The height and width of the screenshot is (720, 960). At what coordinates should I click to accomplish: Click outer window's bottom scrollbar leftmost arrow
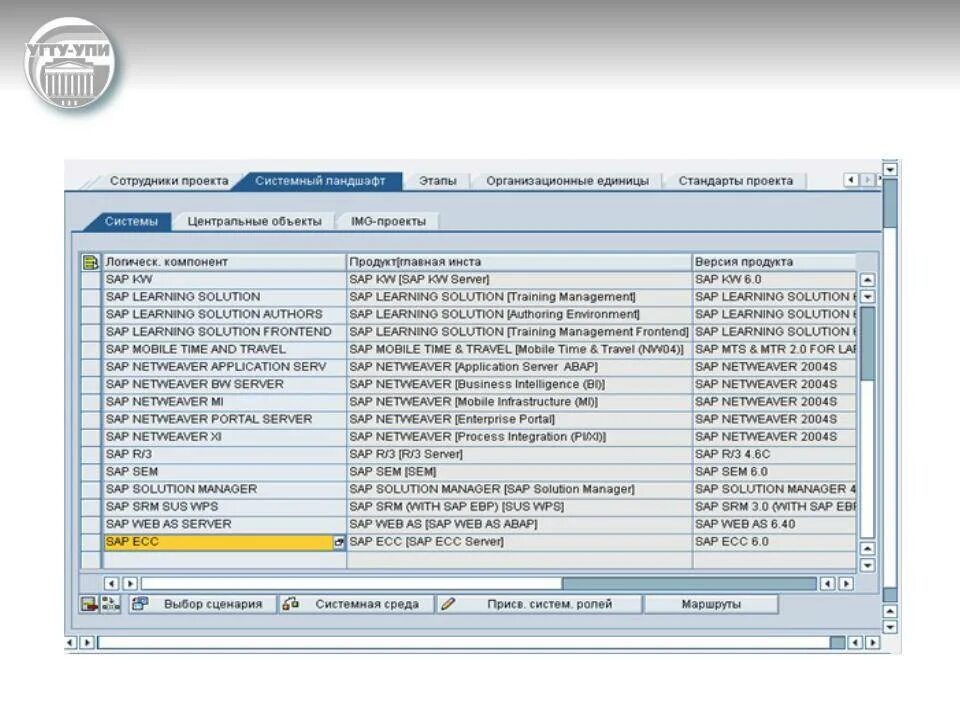(70, 643)
